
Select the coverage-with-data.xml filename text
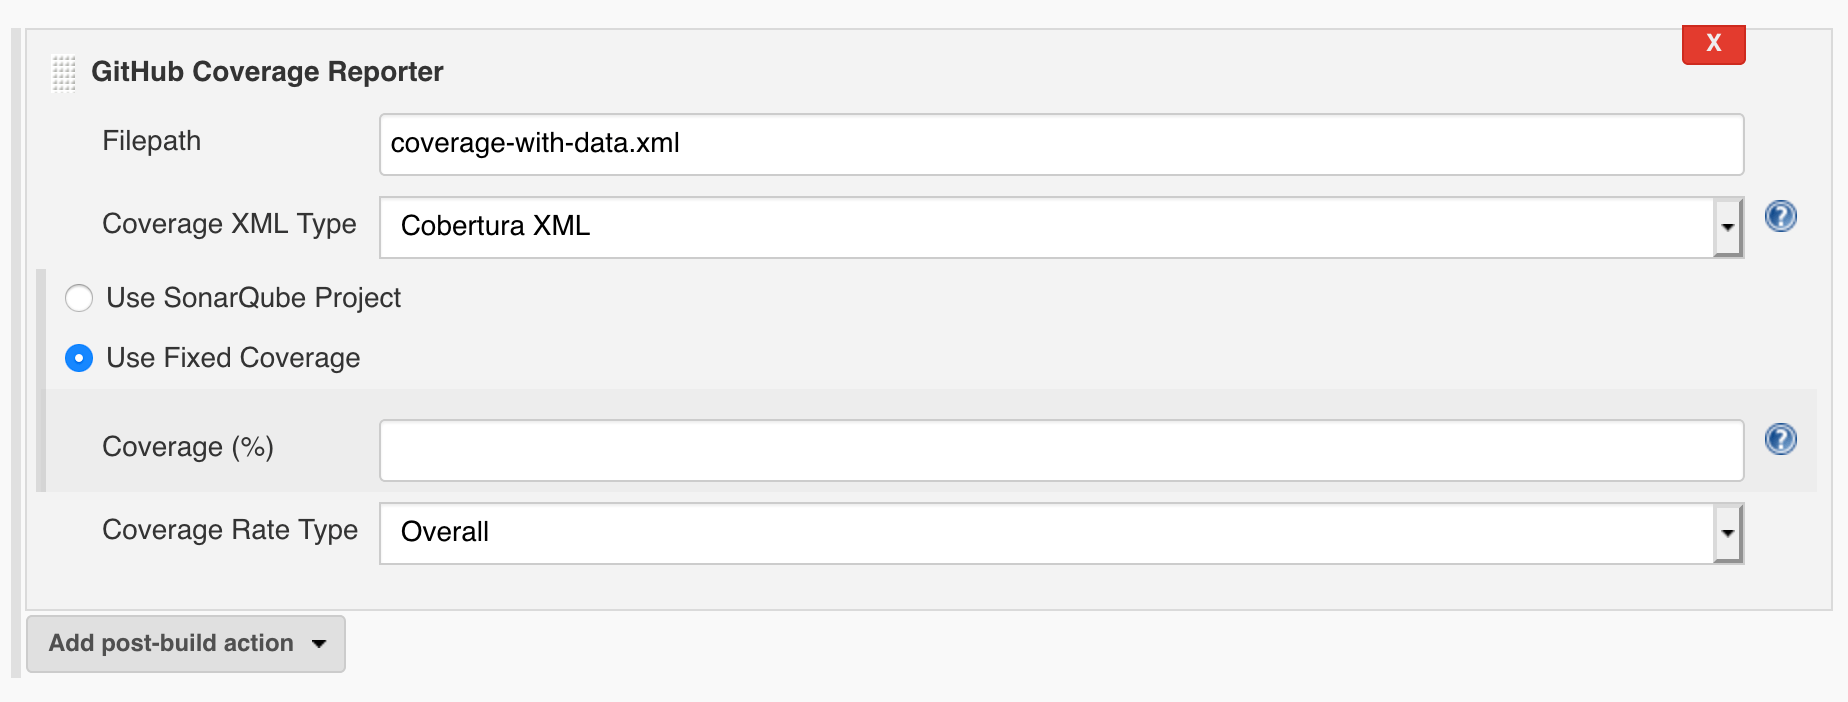(534, 144)
